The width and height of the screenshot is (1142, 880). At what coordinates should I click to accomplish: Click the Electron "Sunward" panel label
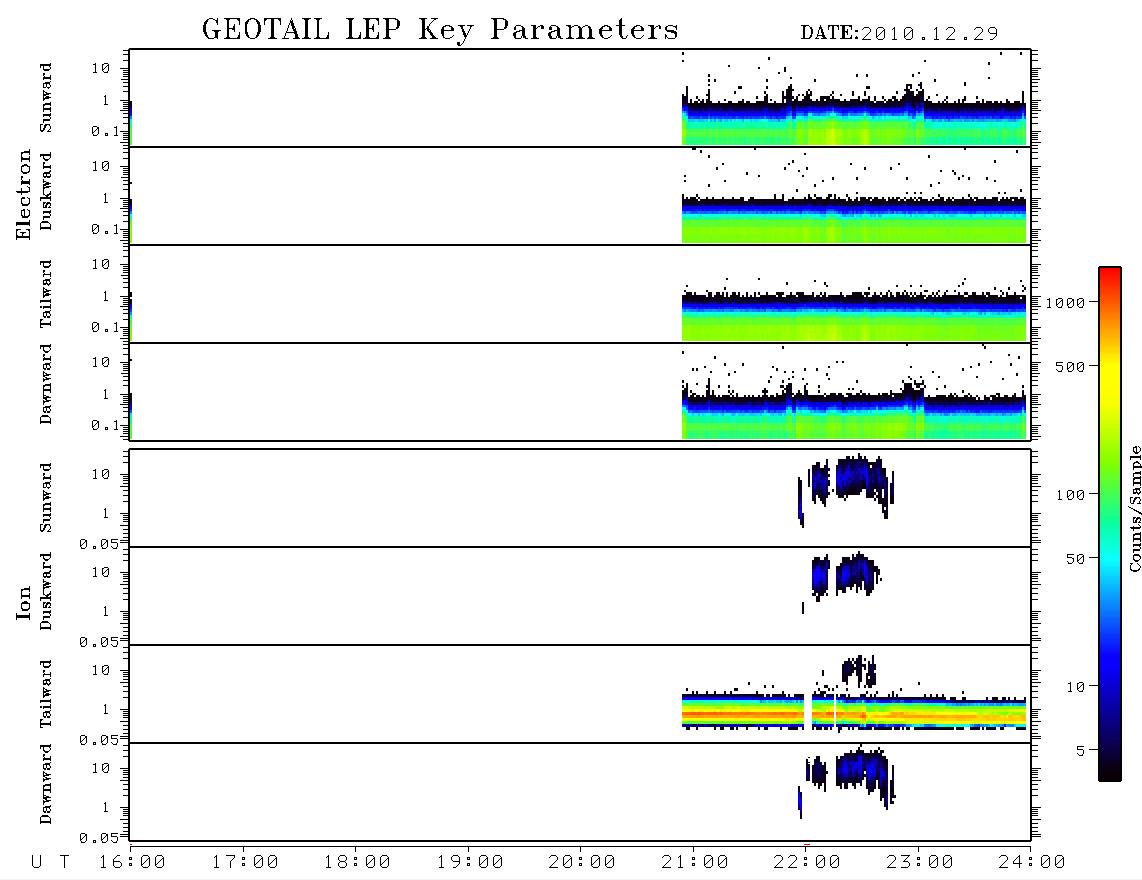tap(46, 98)
